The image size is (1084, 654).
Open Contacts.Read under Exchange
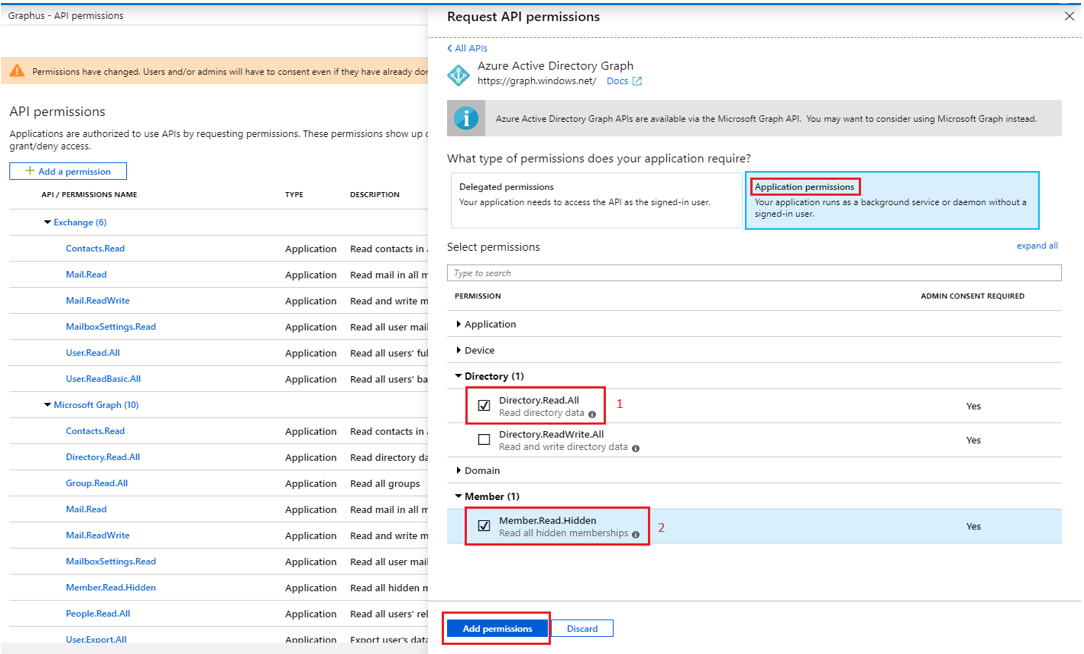95,249
